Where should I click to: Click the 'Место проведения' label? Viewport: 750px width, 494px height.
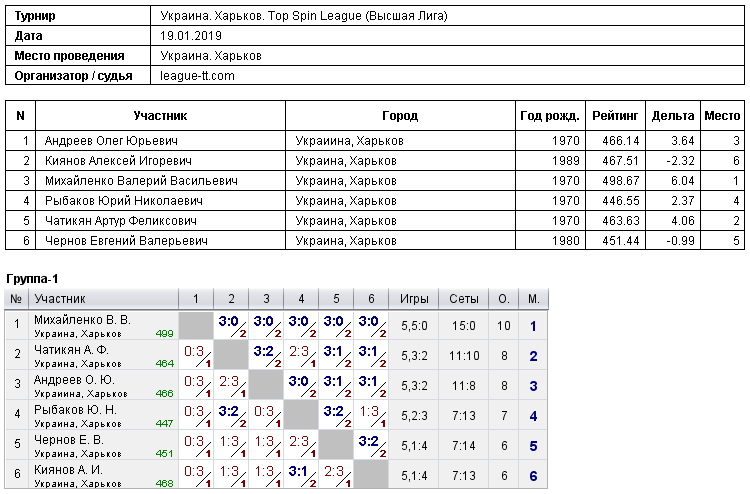click(69, 56)
